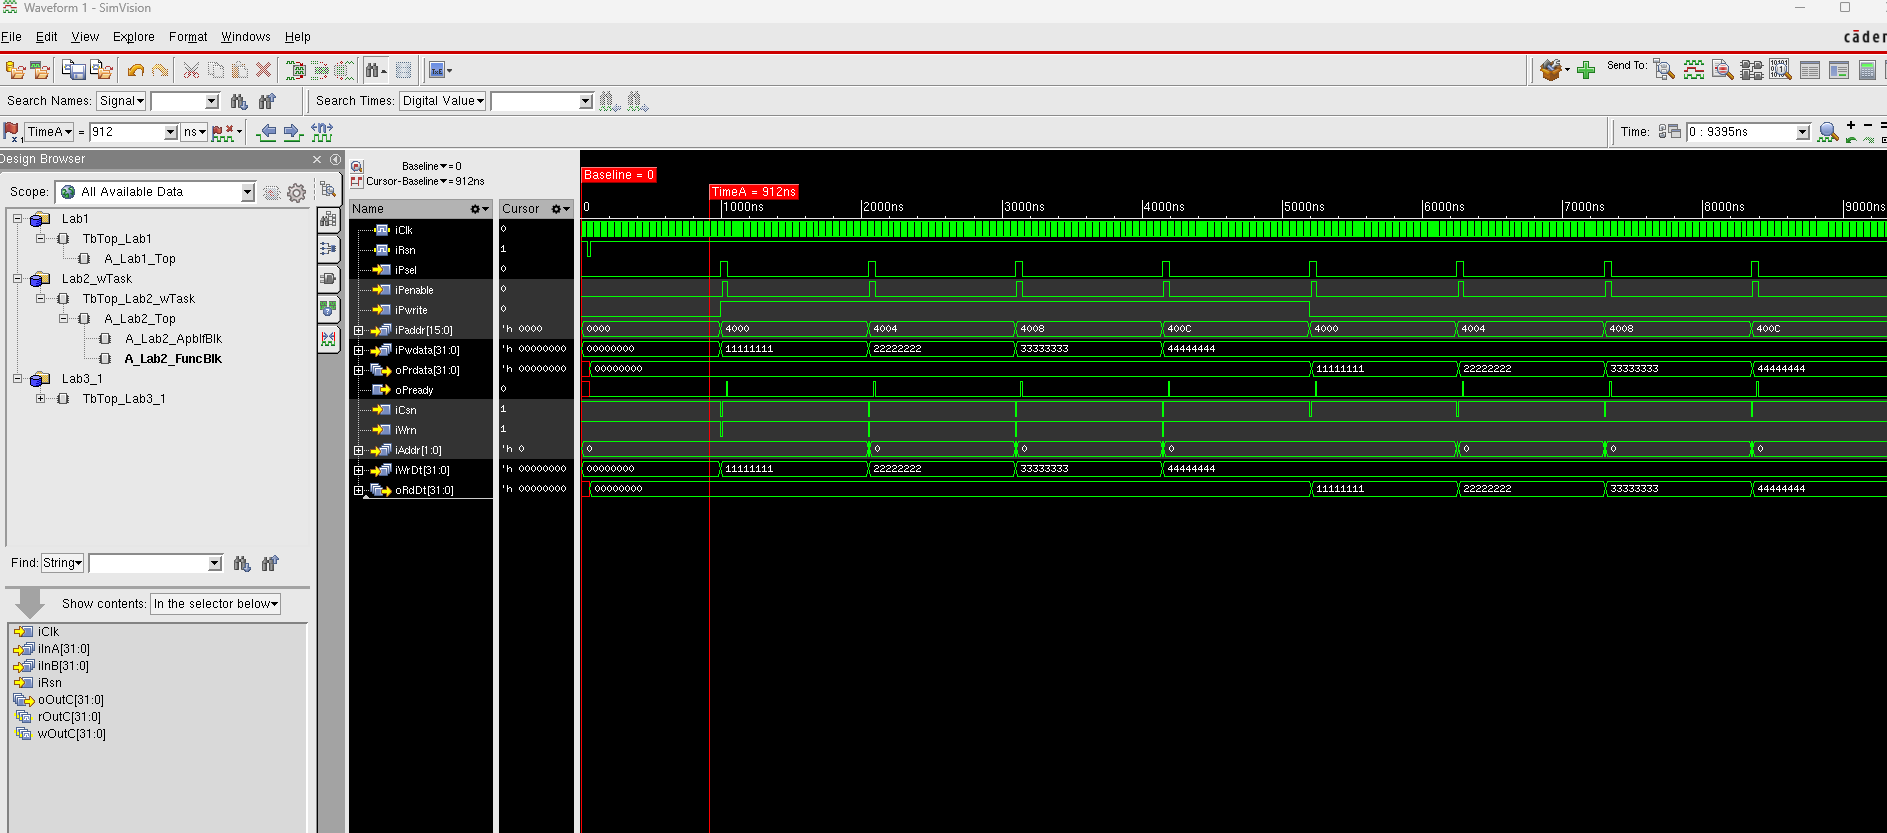Select wOutC[31:0] in the signal list
Viewport: 1887px width, 833px height.
click(x=71, y=734)
